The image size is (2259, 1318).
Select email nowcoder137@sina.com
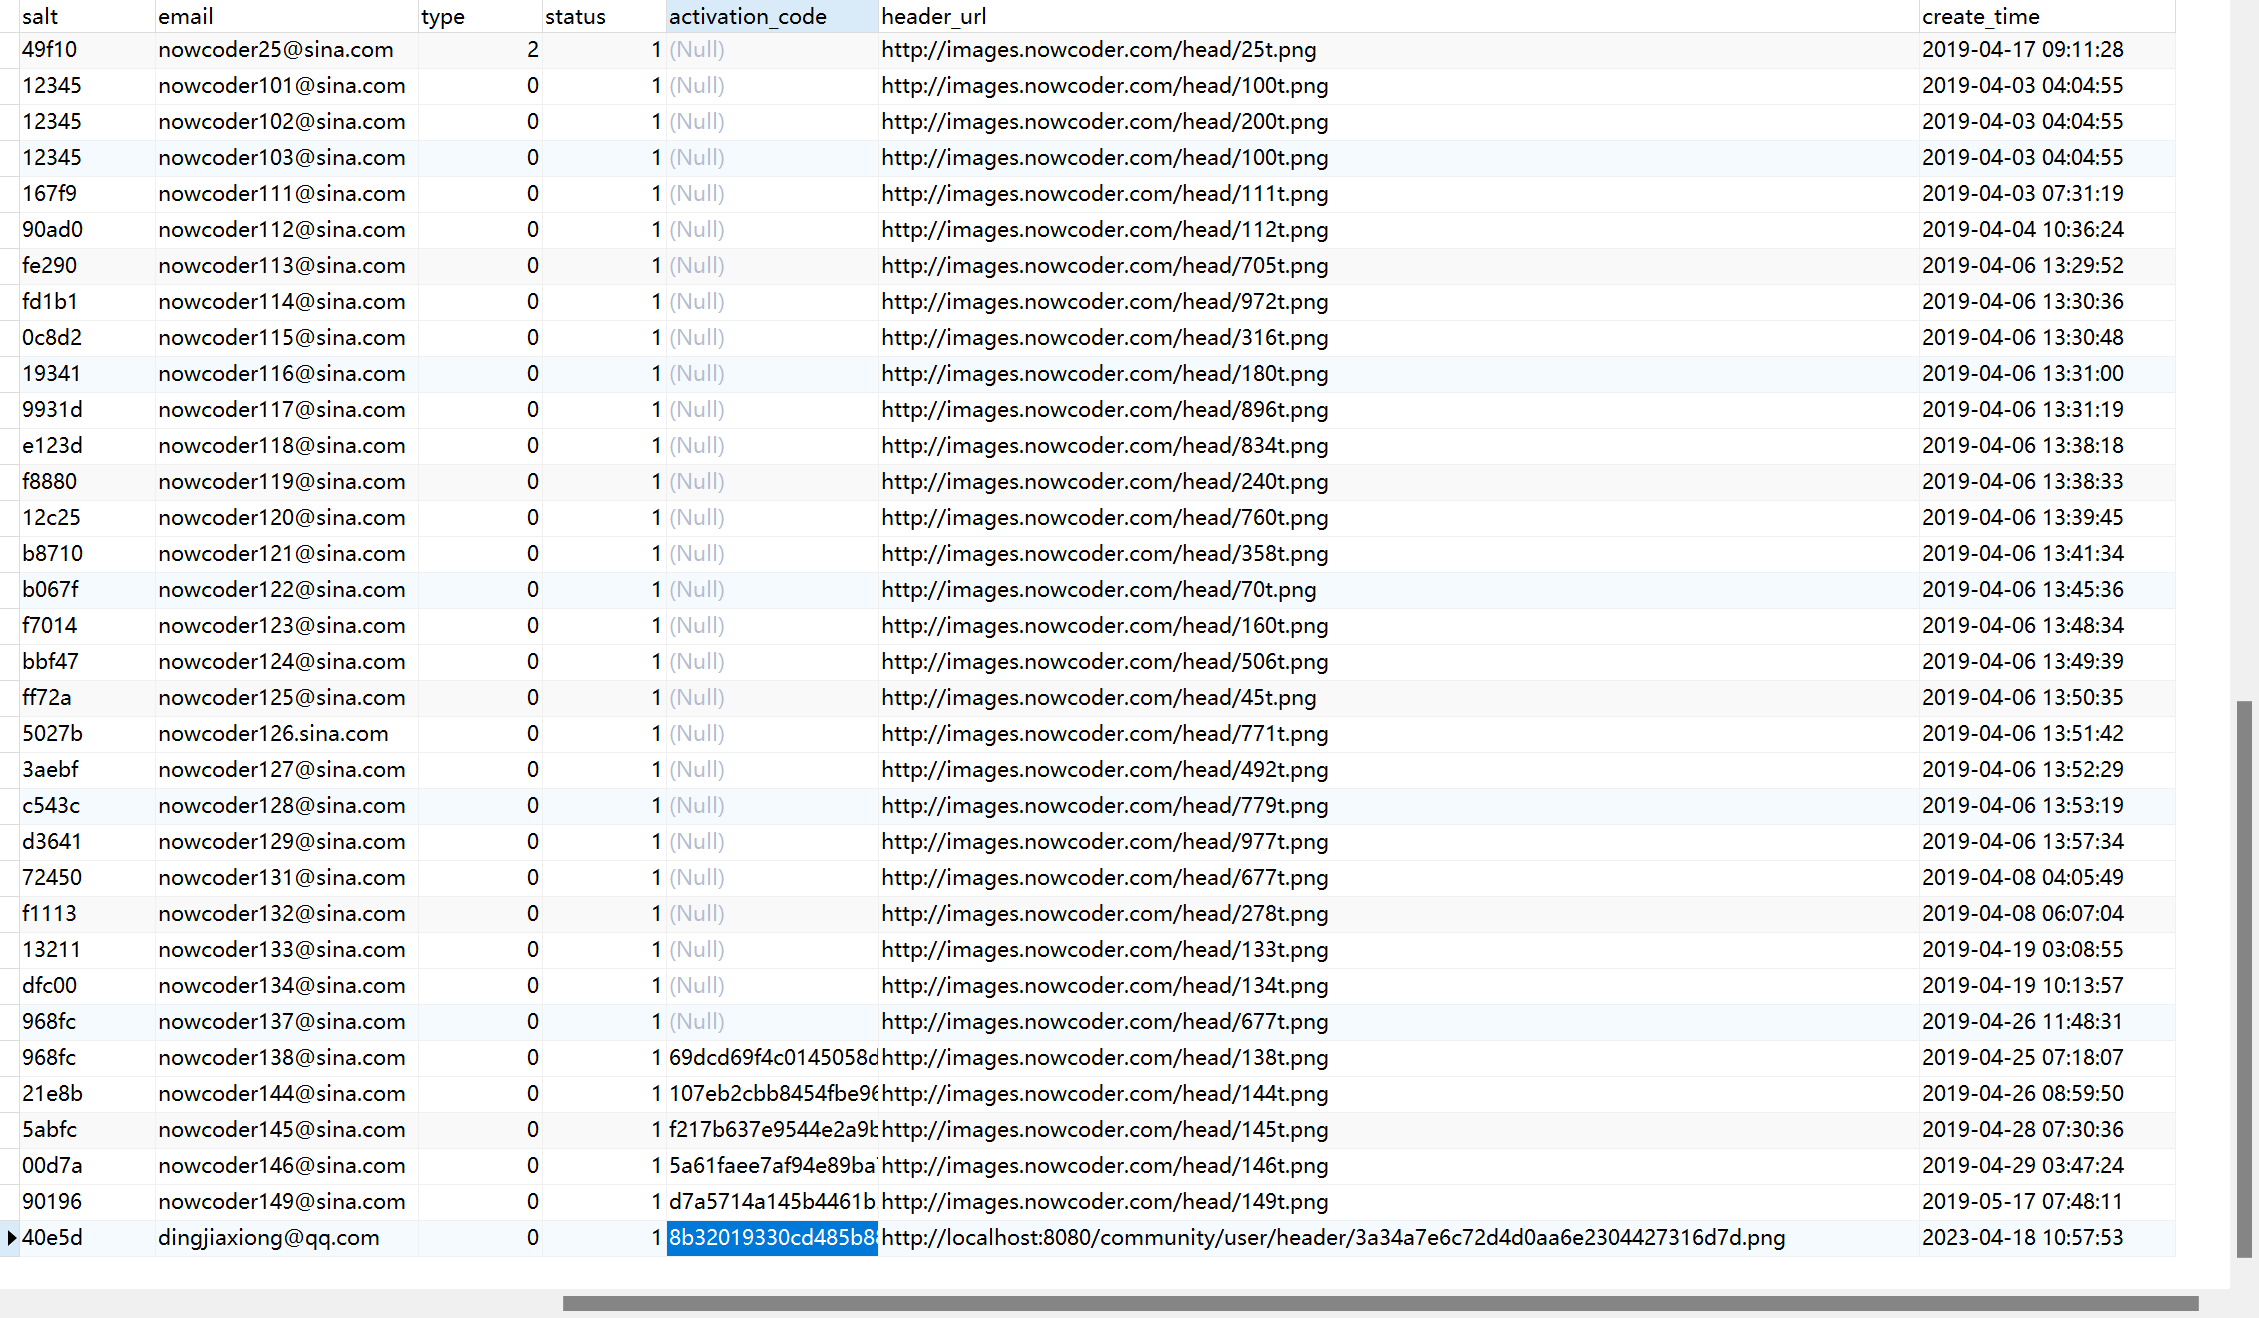[x=286, y=1022]
